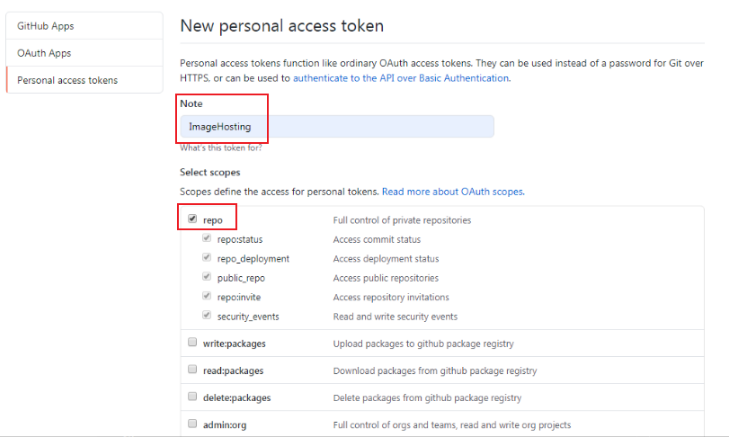Toggle the repo:invite checkbox
This screenshot has height=437, width=729.
coord(207,297)
